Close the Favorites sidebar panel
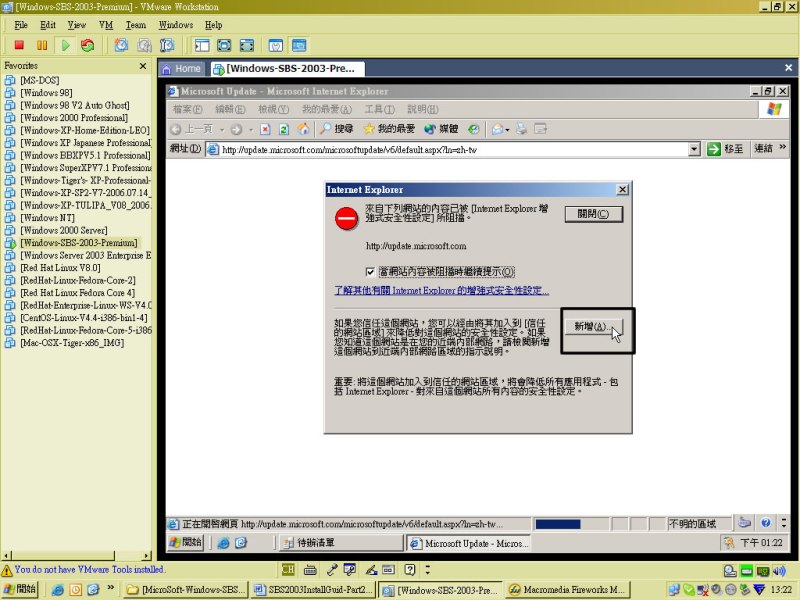Image resolution: width=800 pixels, height=600 pixels. pos(143,66)
